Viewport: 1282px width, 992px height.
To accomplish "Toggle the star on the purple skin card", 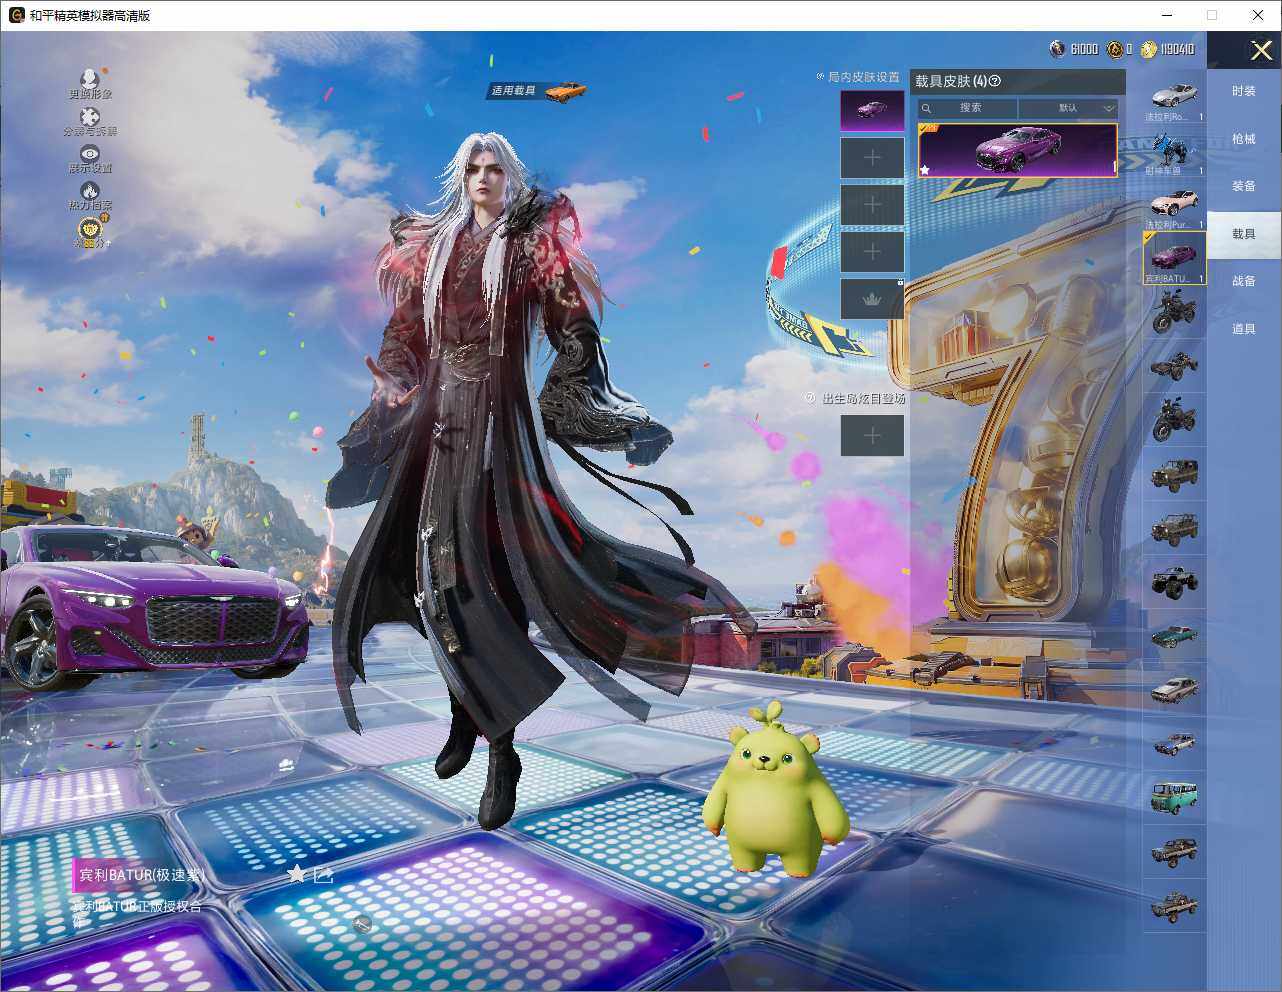I will point(925,170).
